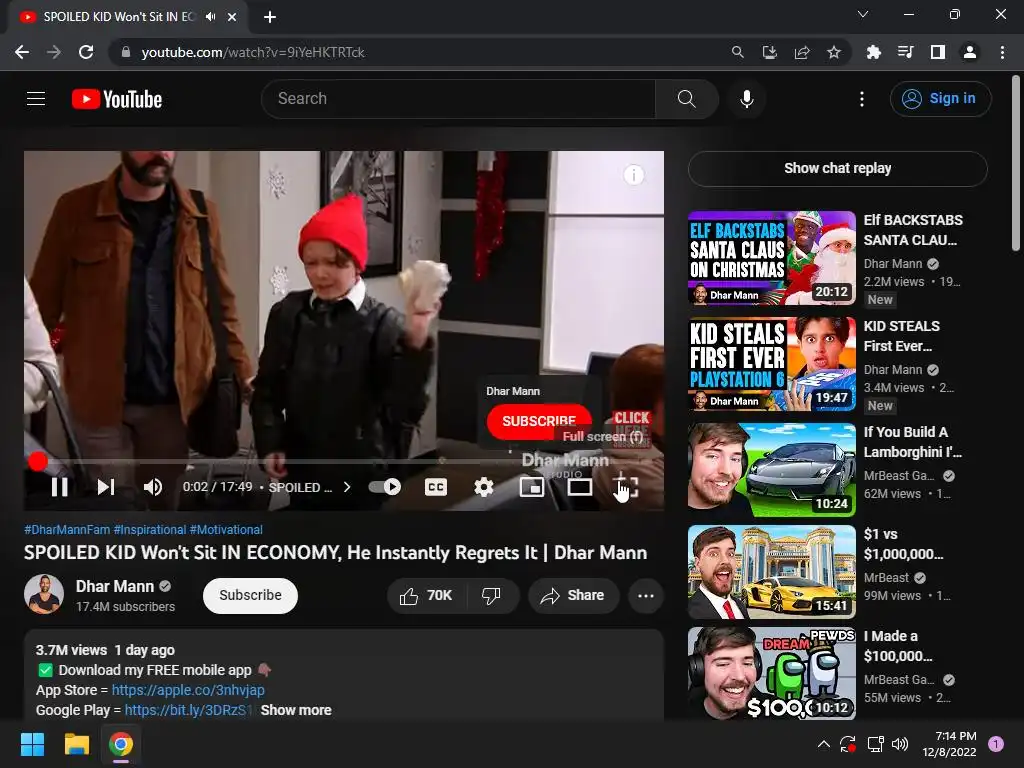The width and height of the screenshot is (1024, 768).
Task: Expand the chapter title chevron
Action: coord(347,487)
